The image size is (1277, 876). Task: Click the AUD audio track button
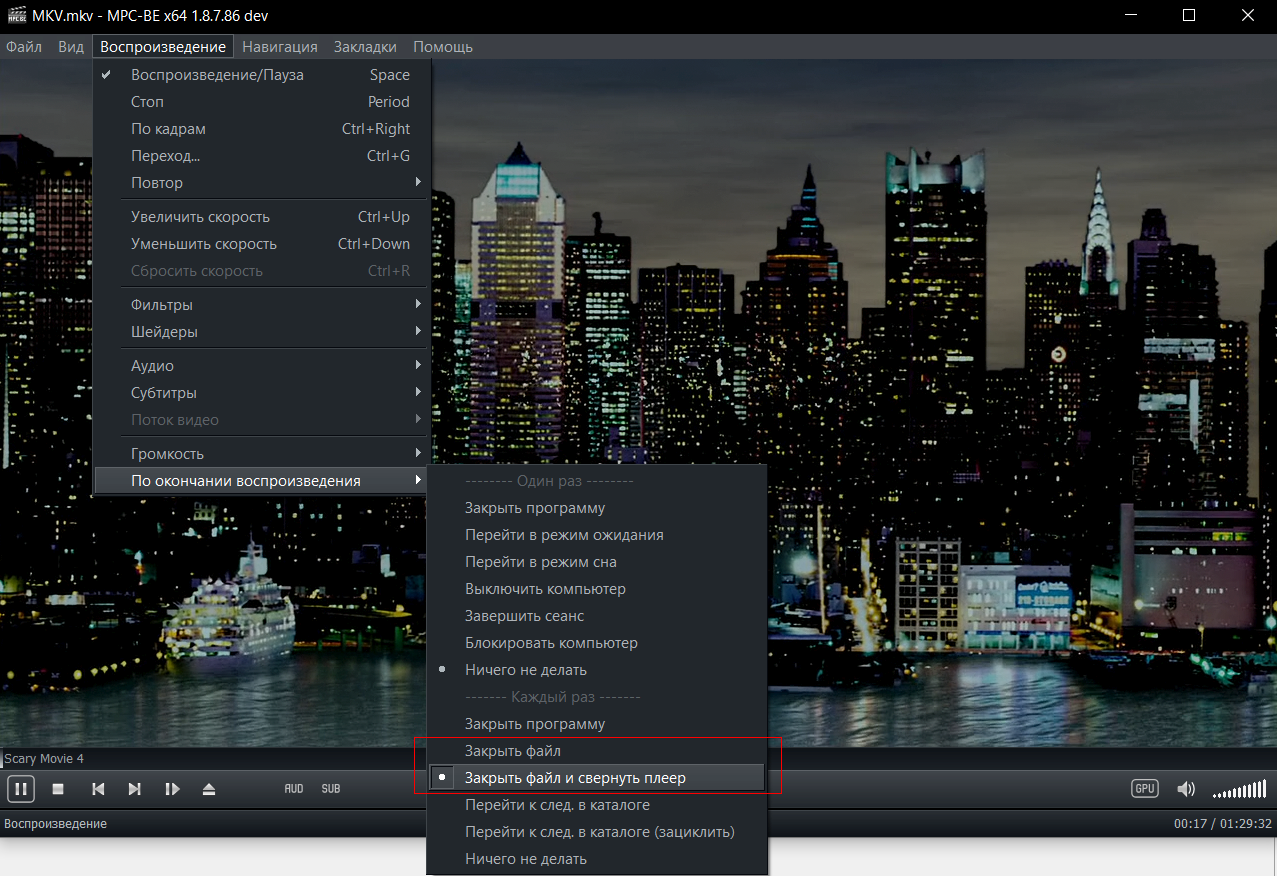(294, 789)
